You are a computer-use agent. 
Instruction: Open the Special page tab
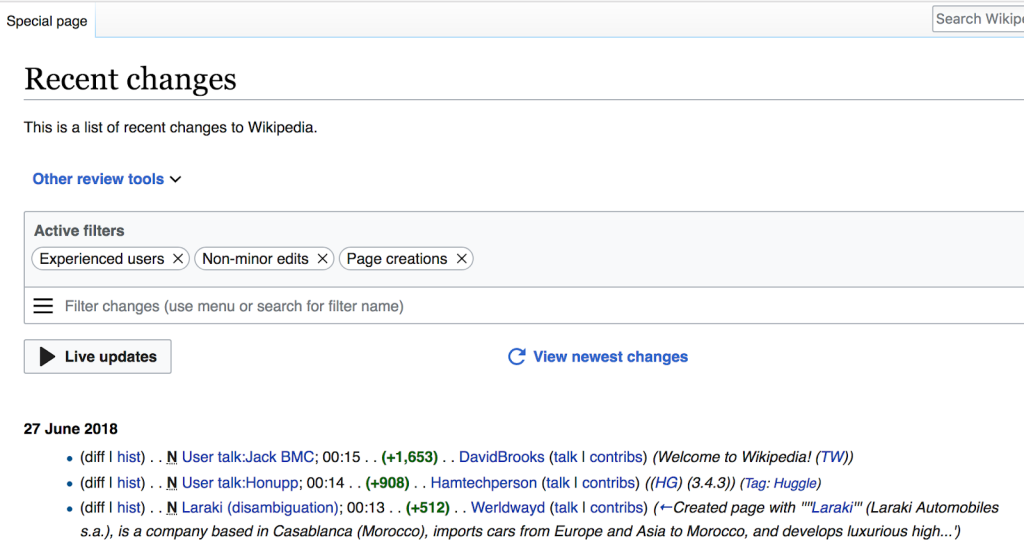[47, 21]
